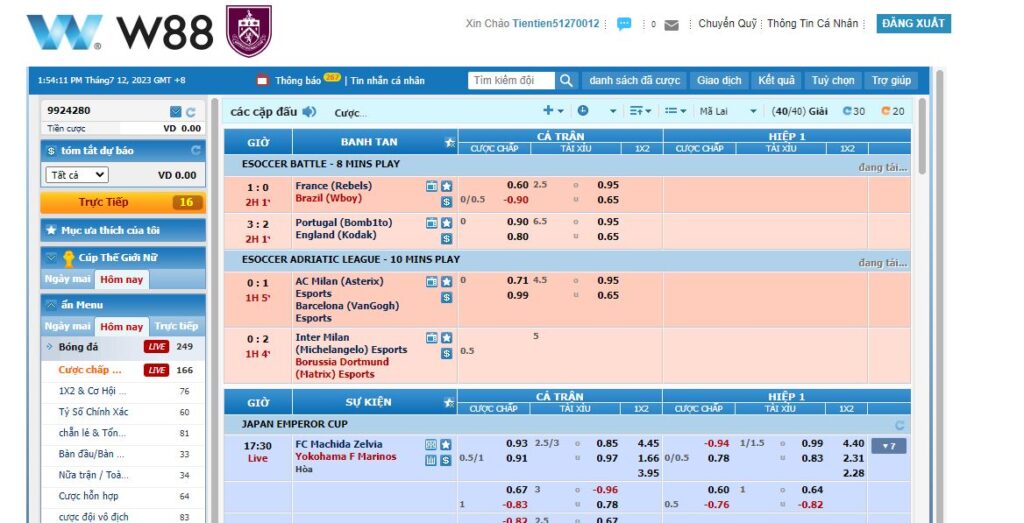The height and width of the screenshot is (523, 1024).
Task: Click the dollar icon for Portugal (Bomb1to) match
Action: (446, 238)
